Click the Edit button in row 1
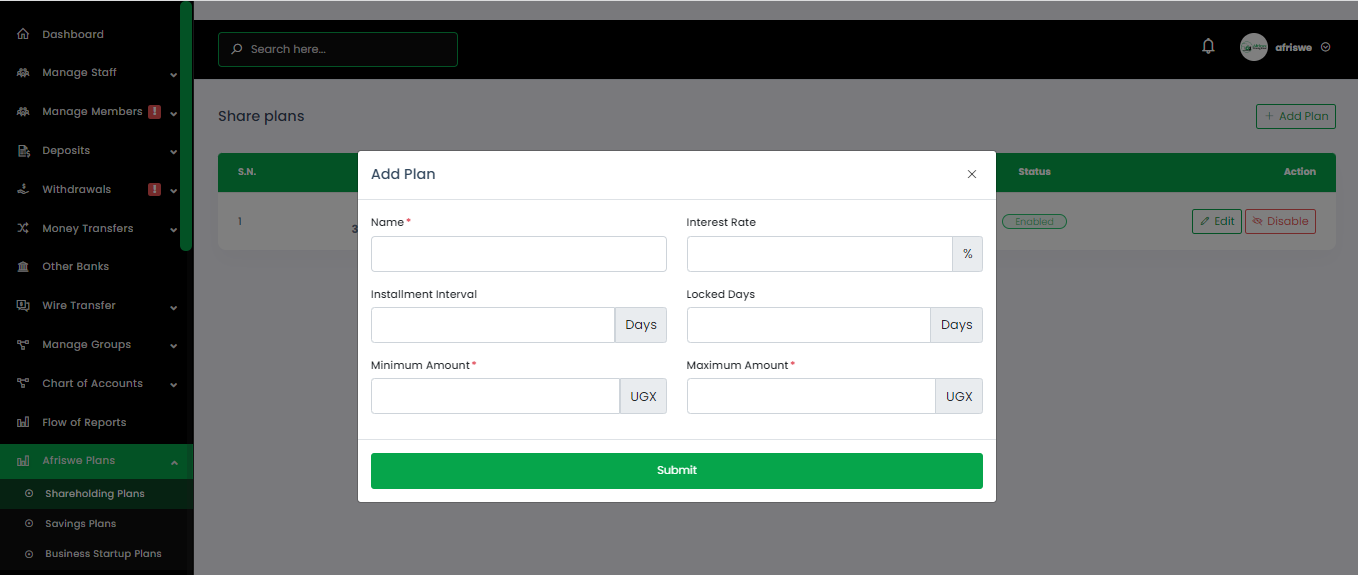Viewport: 1358px width, 575px height. click(x=1217, y=221)
